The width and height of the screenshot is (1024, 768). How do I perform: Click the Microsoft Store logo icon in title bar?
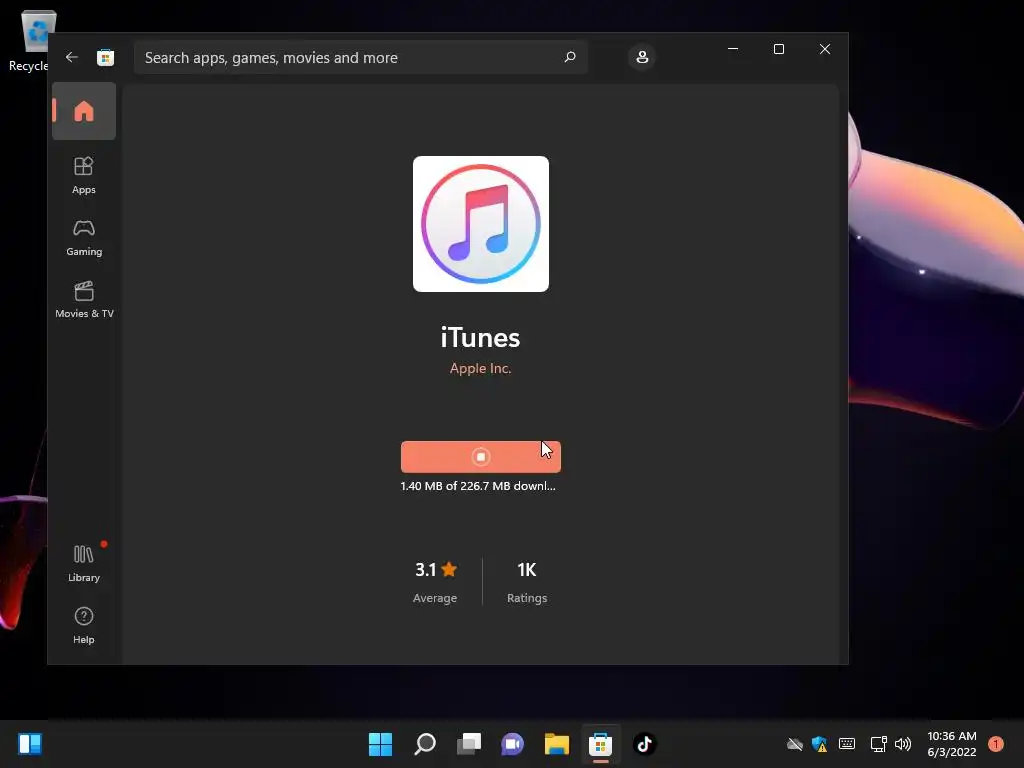[x=105, y=57]
